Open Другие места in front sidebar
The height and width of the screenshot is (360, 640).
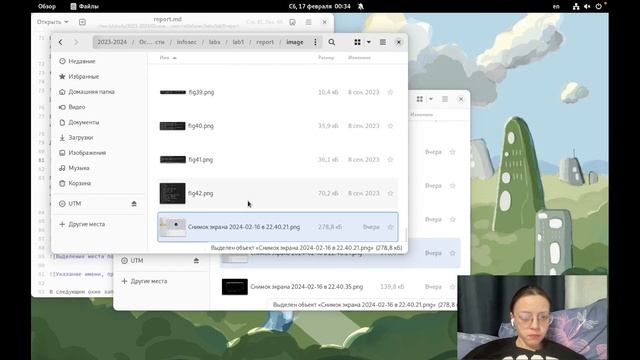coord(99,224)
